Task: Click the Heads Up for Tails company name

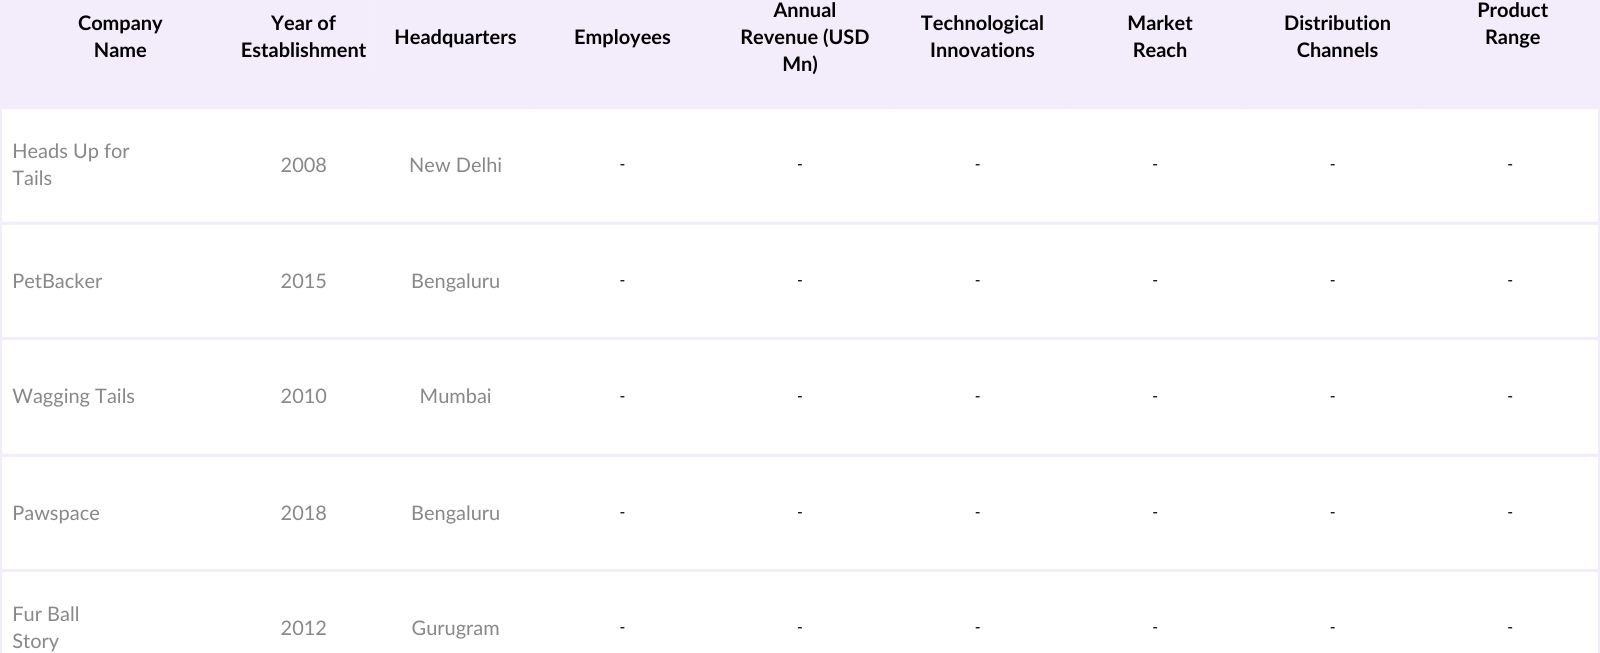Action: coord(71,165)
